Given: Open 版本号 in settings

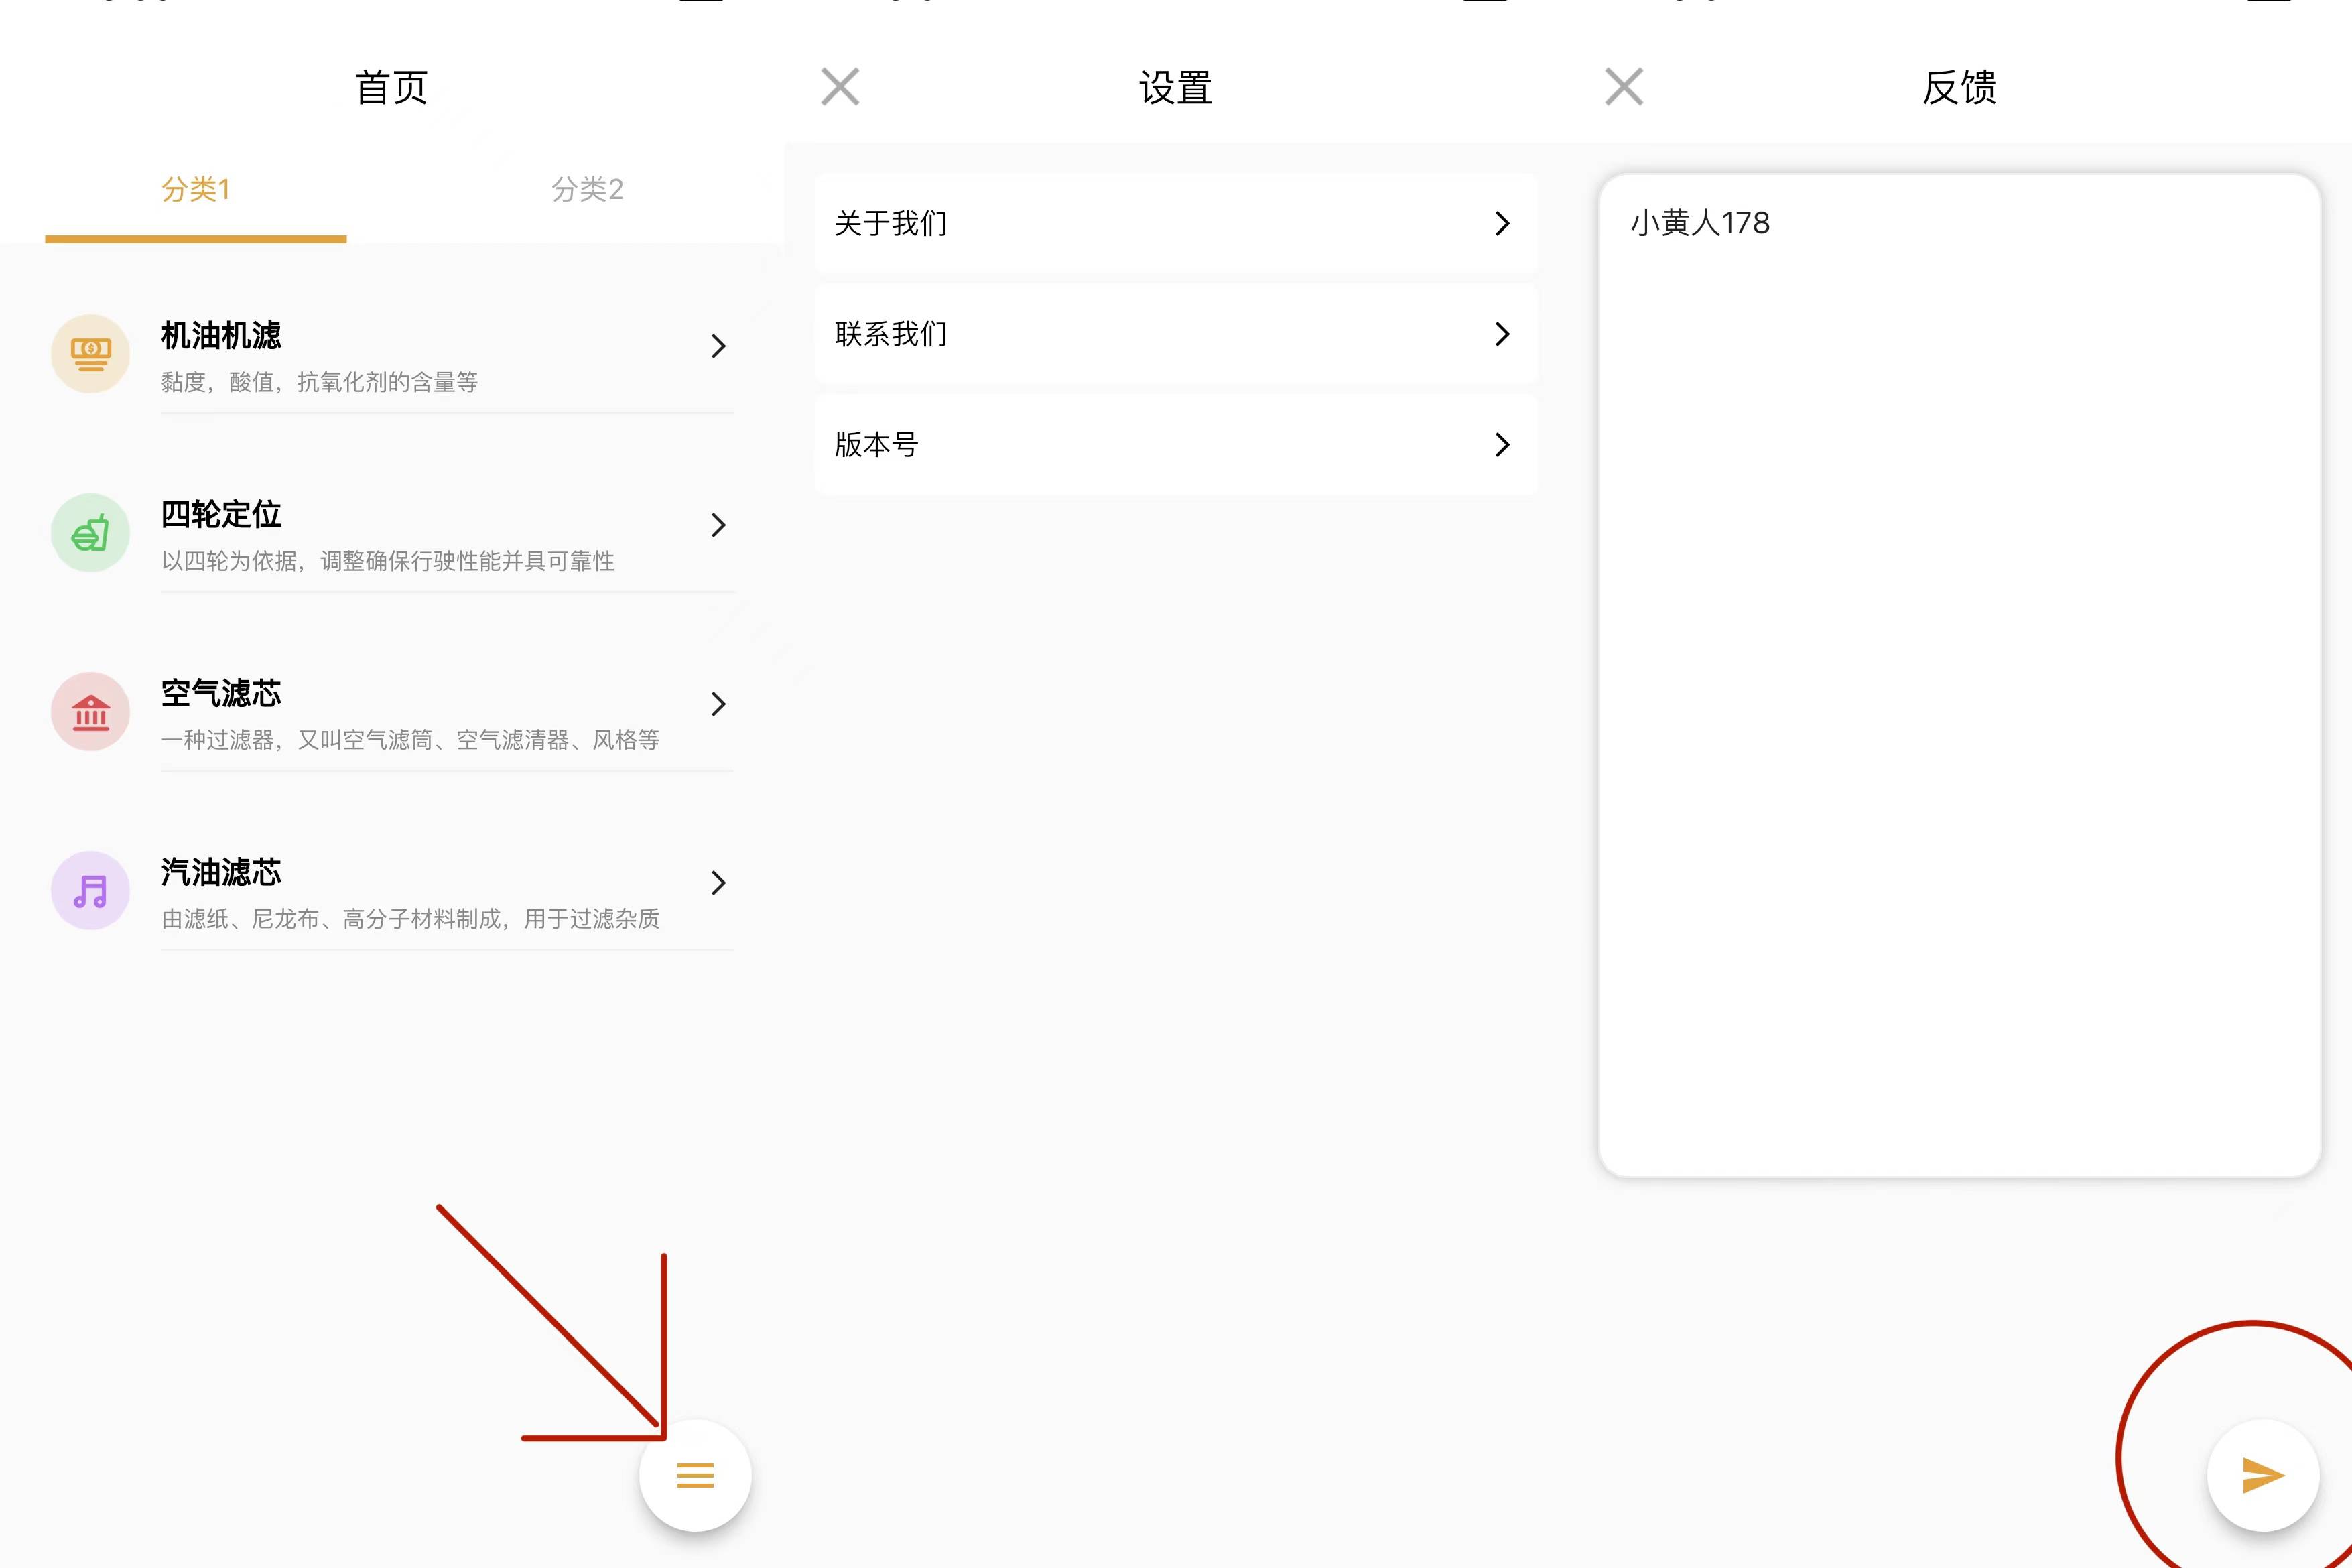Looking at the screenshot, I should tap(1176, 445).
